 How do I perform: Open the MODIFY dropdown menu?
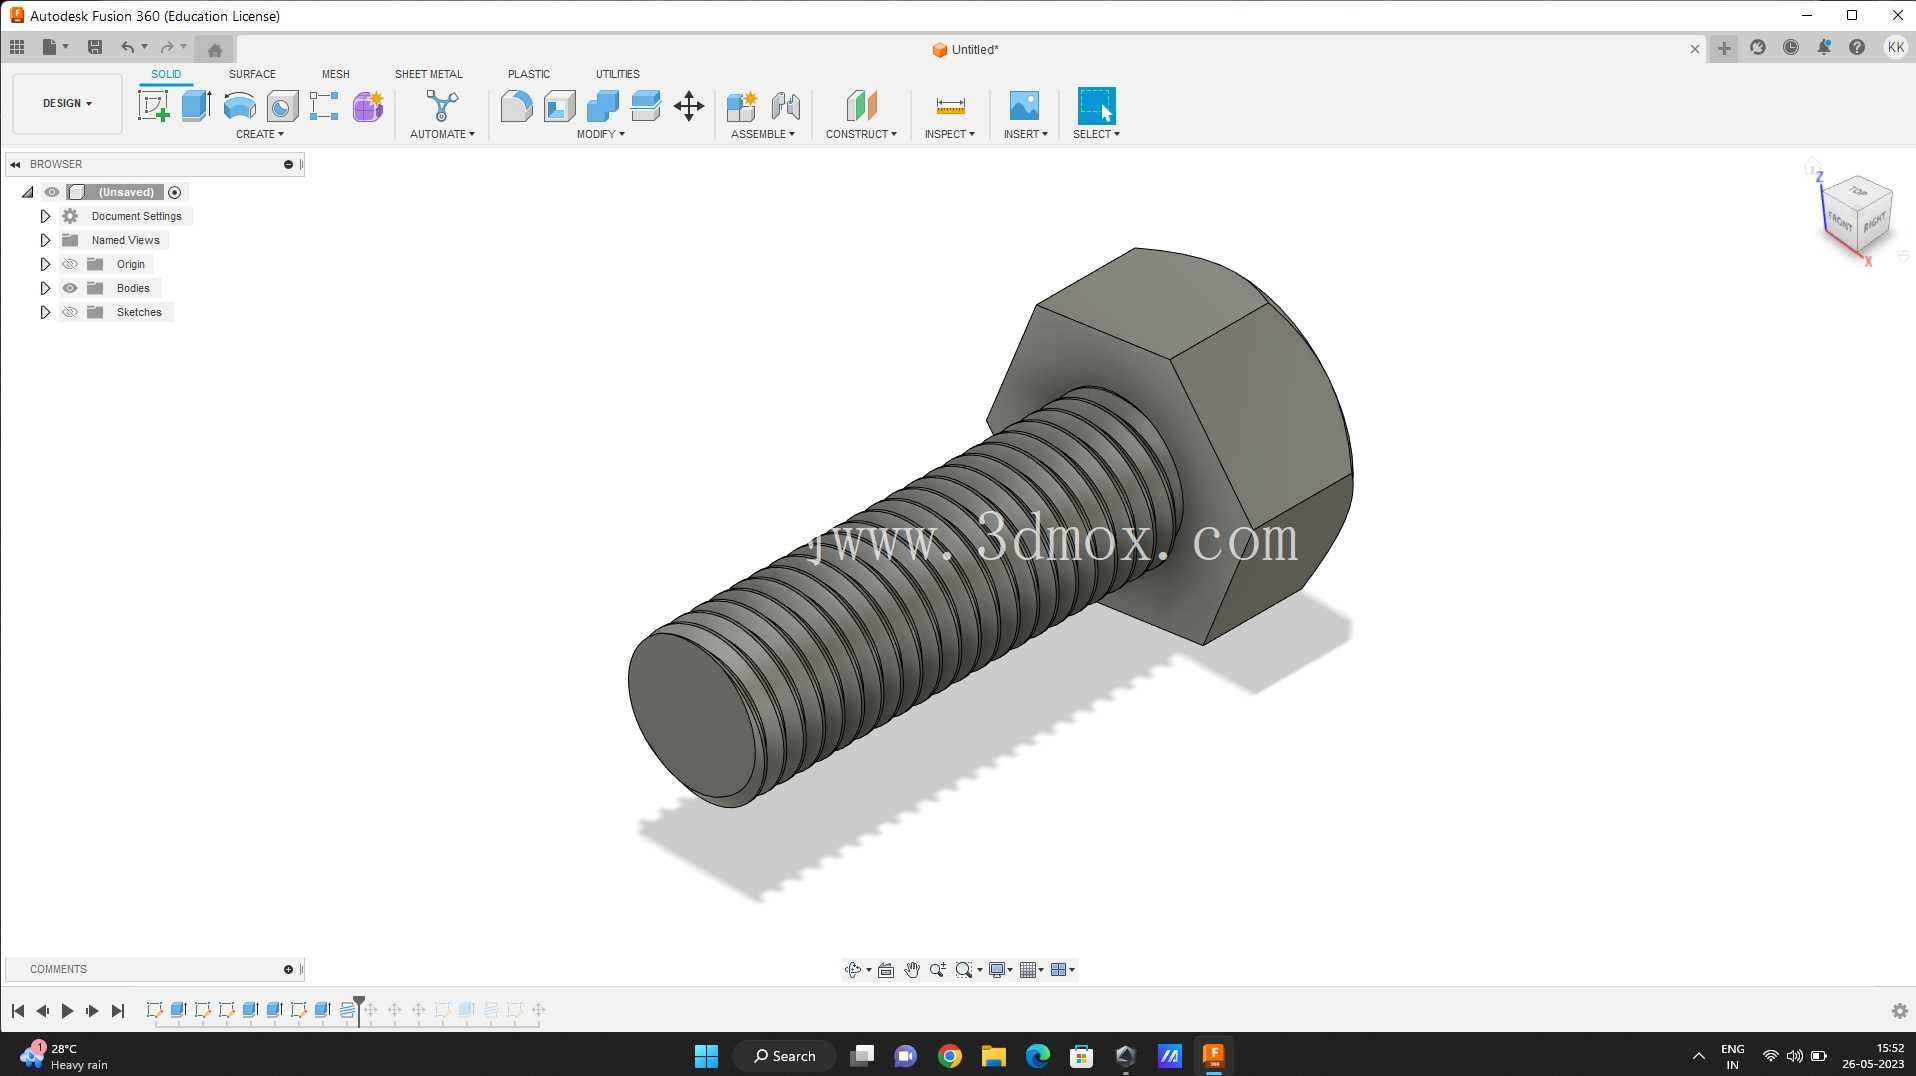click(x=600, y=134)
